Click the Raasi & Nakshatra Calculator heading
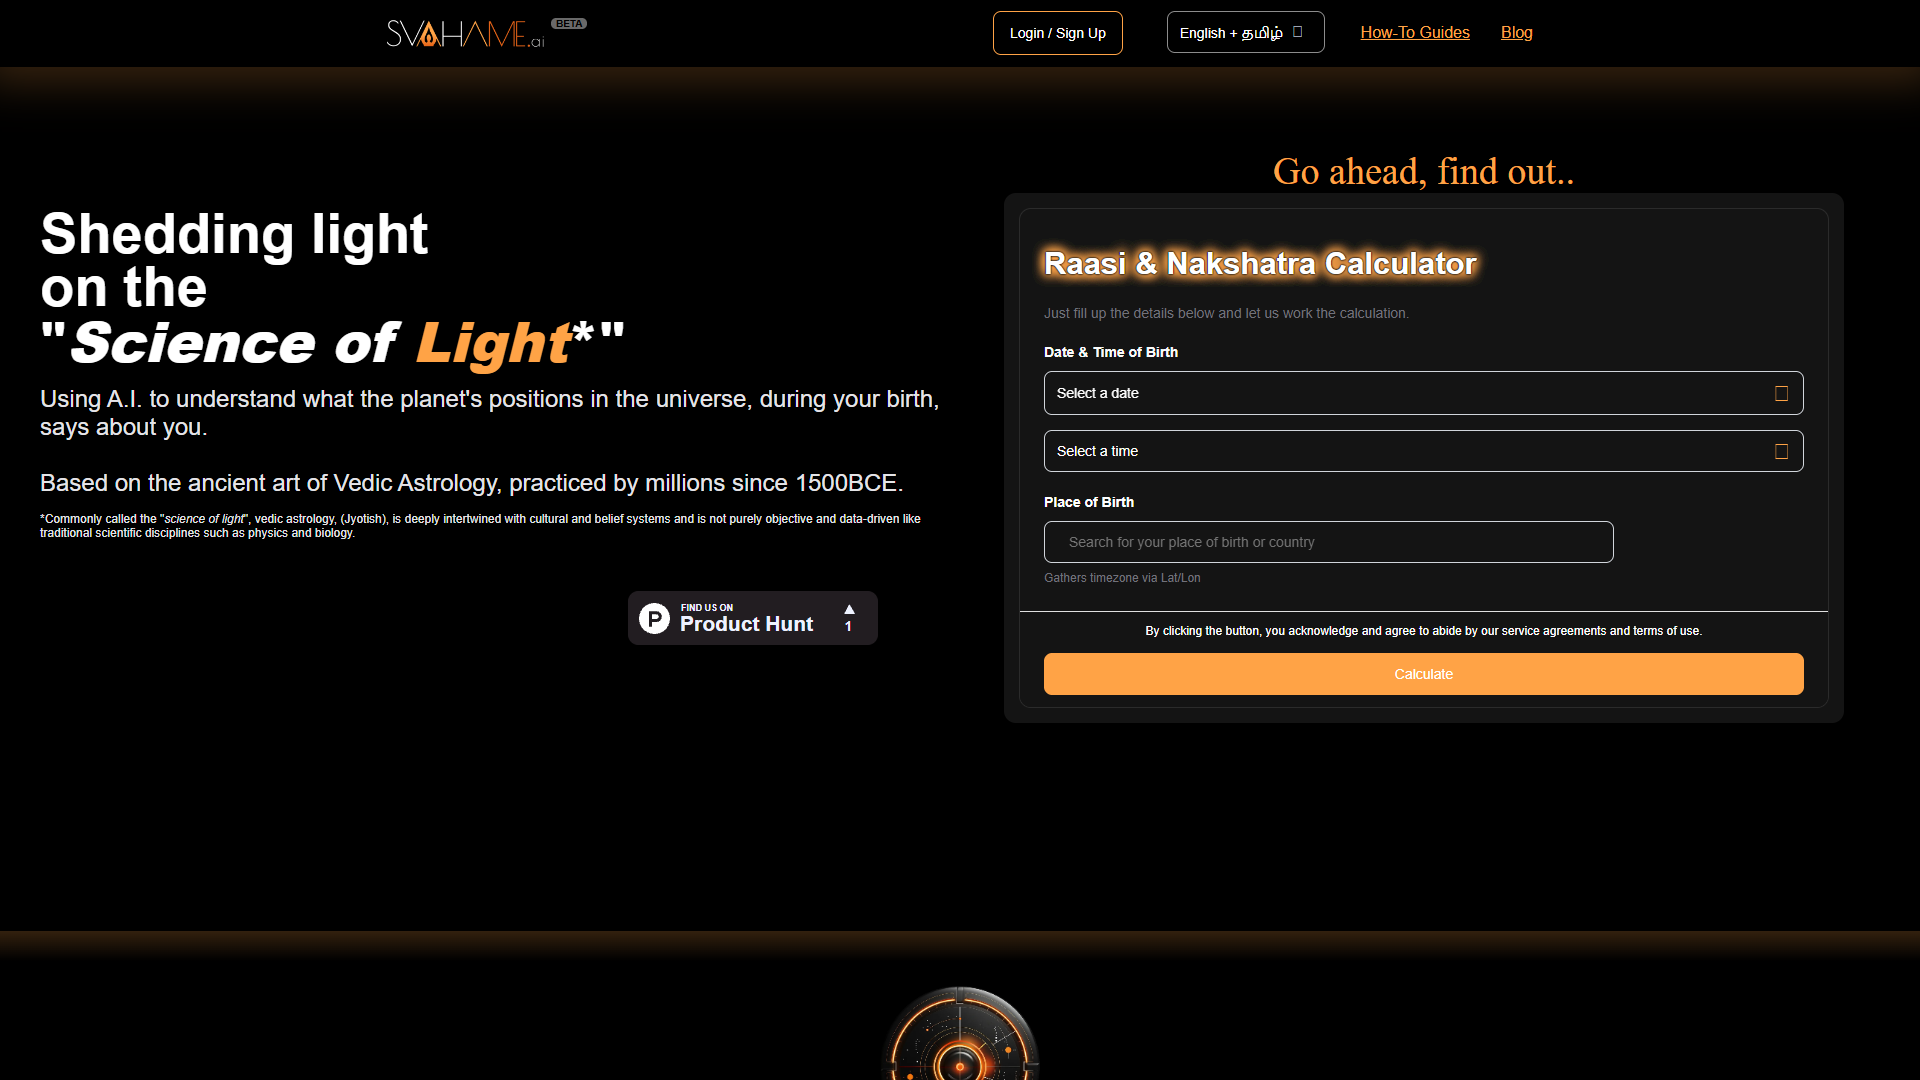This screenshot has width=1920, height=1080. pyautogui.click(x=1260, y=263)
